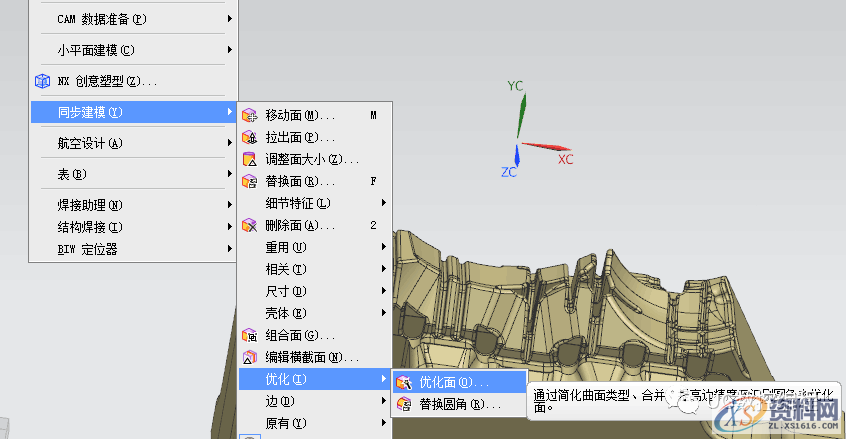The height and width of the screenshot is (439, 846).
Task: Expand the 重用 submenu arrow
Action: (384, 246)
